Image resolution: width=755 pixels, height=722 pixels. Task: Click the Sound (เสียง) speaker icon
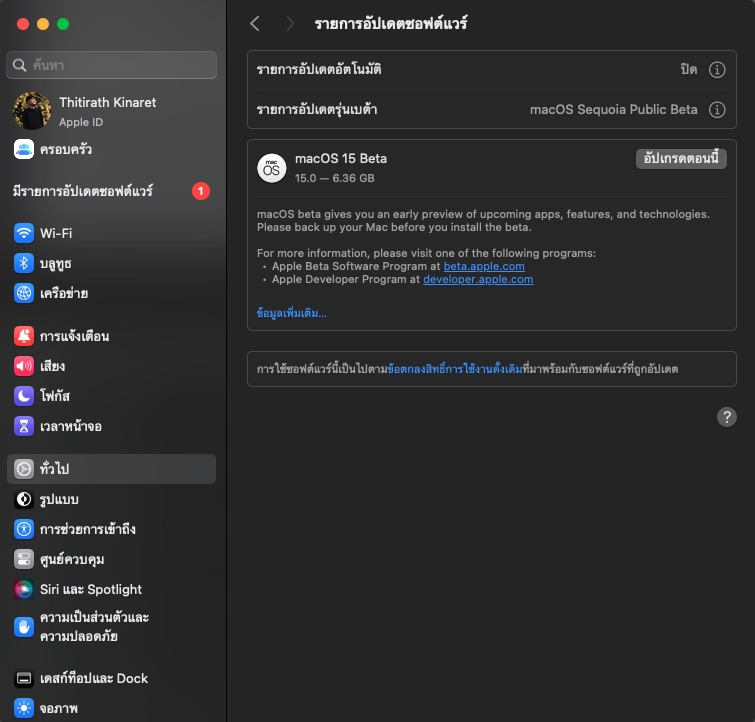tap(24, 366)
